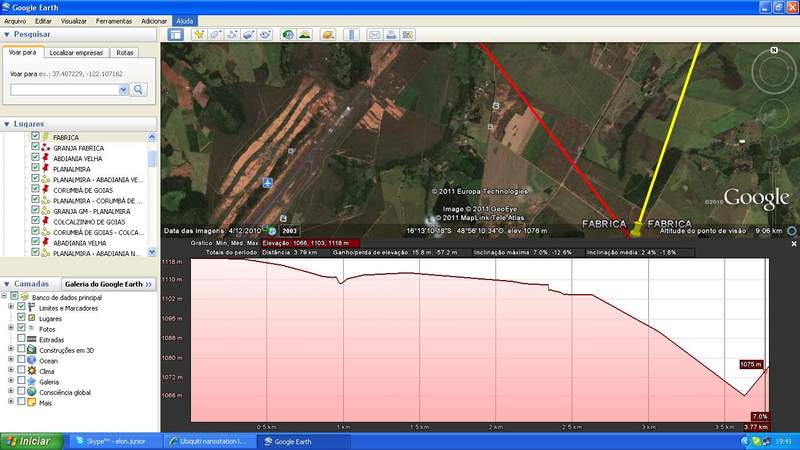Select GRANJA GM - PLANALMIRA place row
This screenshot has width=800, height=450.
[91, 211]
